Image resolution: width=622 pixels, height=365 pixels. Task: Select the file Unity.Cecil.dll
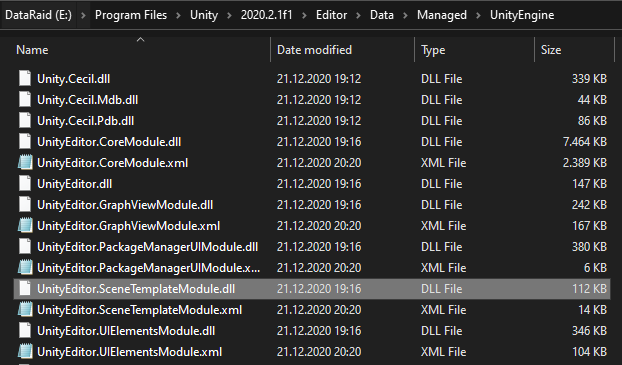73,79
